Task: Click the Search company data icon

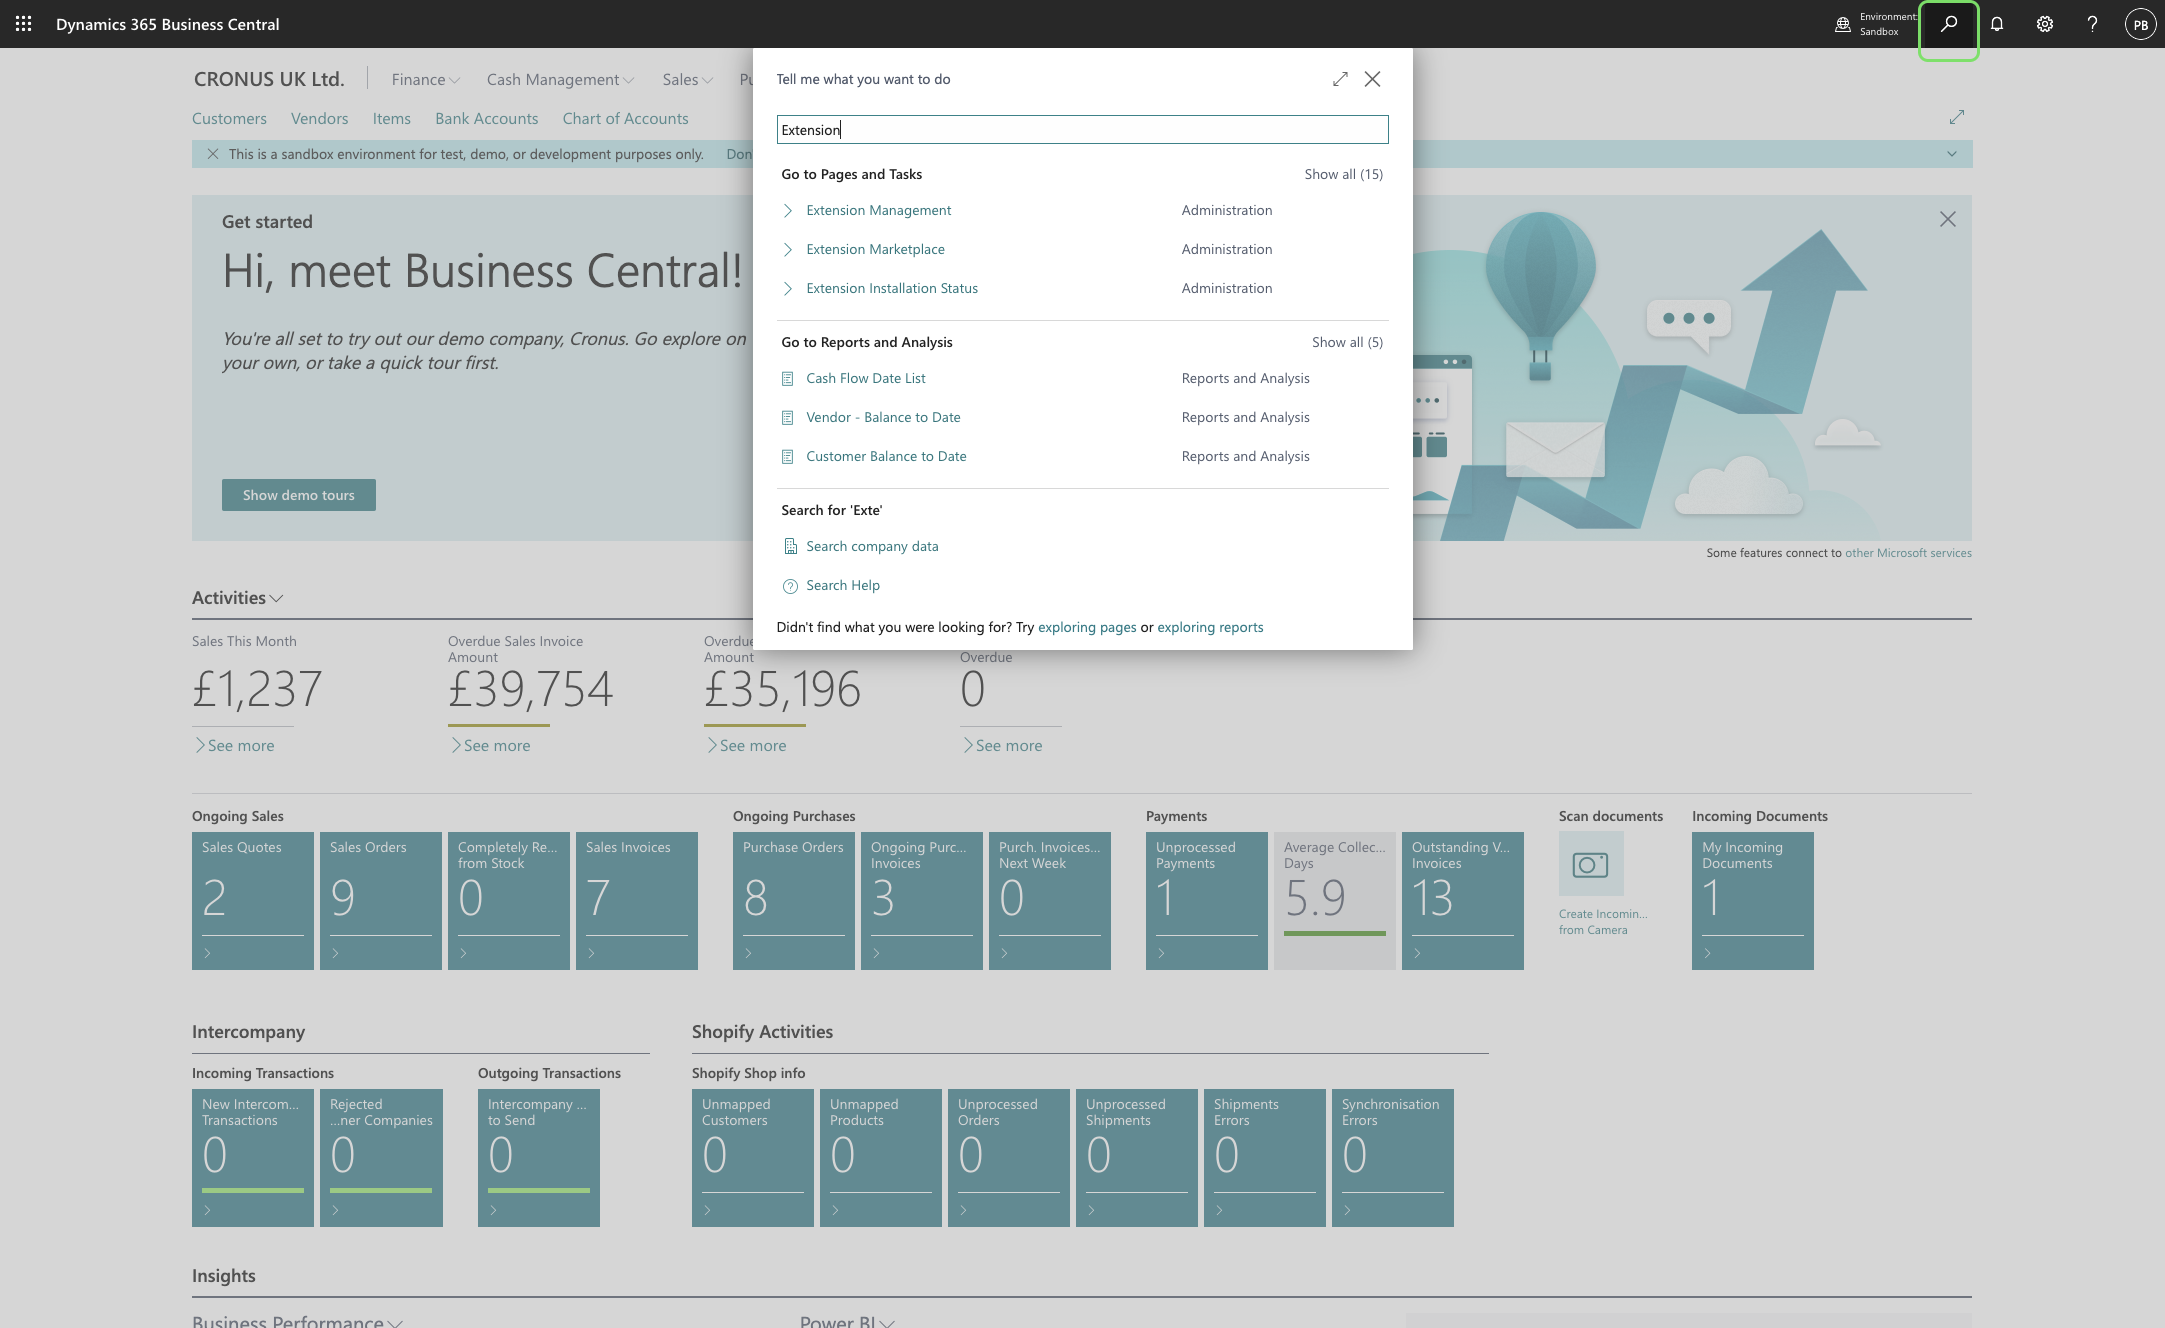Action: pos(789,546)
